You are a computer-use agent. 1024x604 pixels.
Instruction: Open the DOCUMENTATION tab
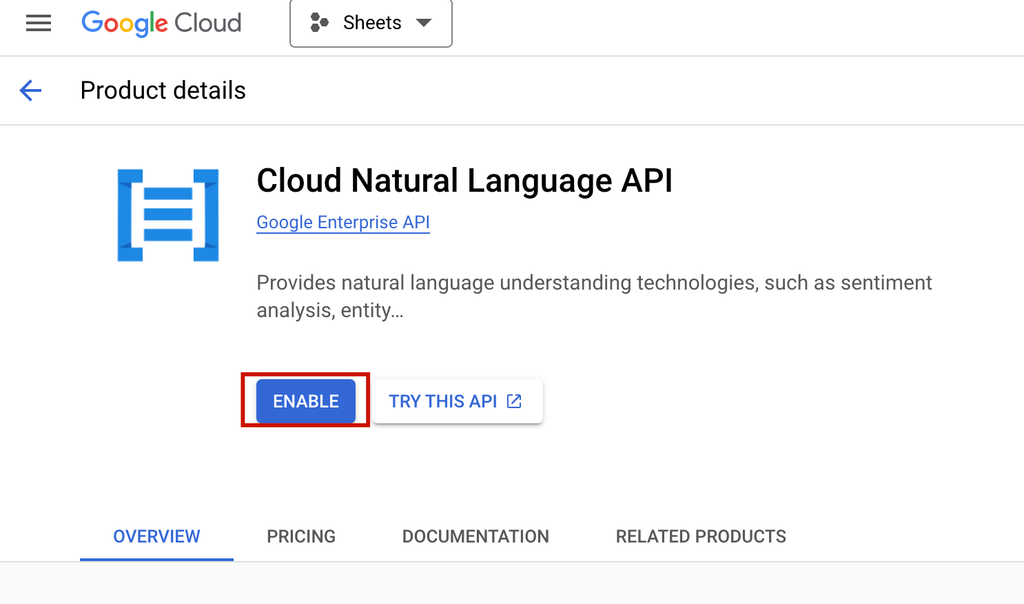pyautogui.click(x=475, y=536)
